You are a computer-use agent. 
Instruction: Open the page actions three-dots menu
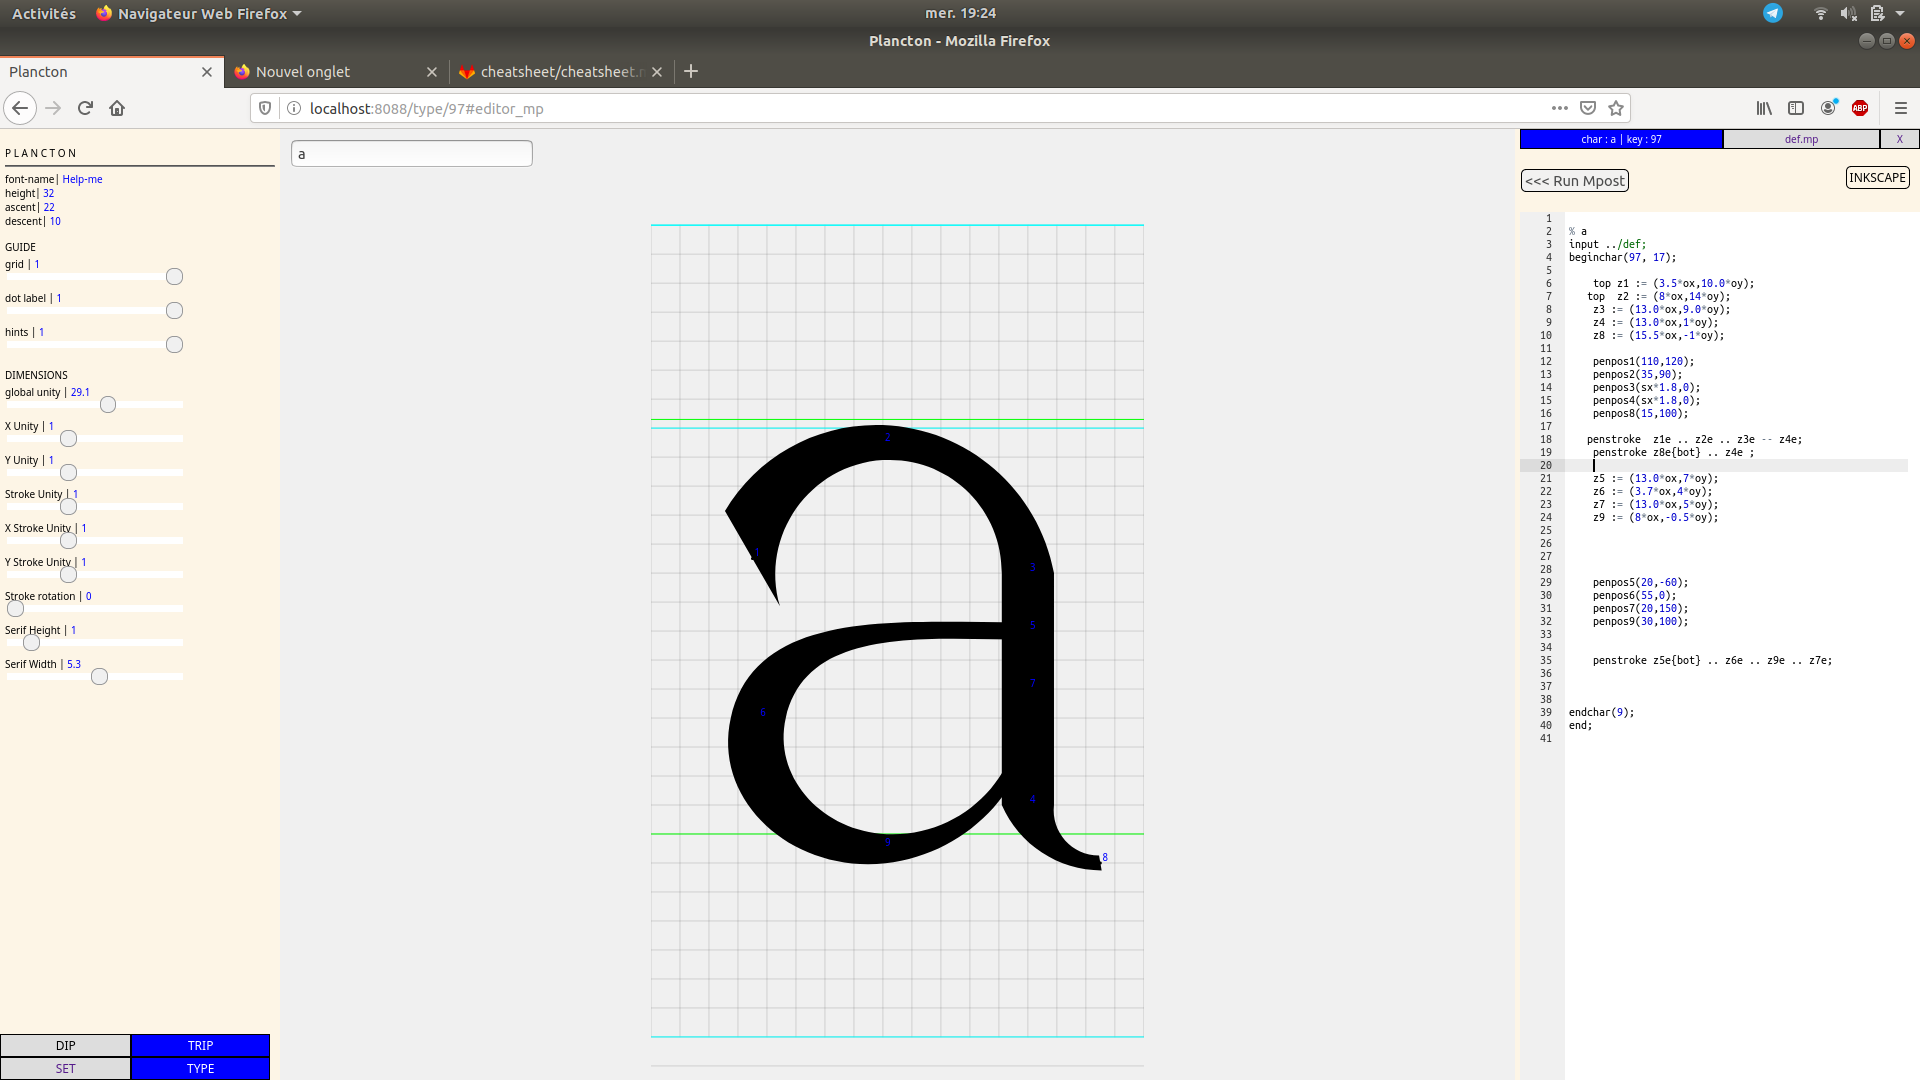pos(1560,108)
